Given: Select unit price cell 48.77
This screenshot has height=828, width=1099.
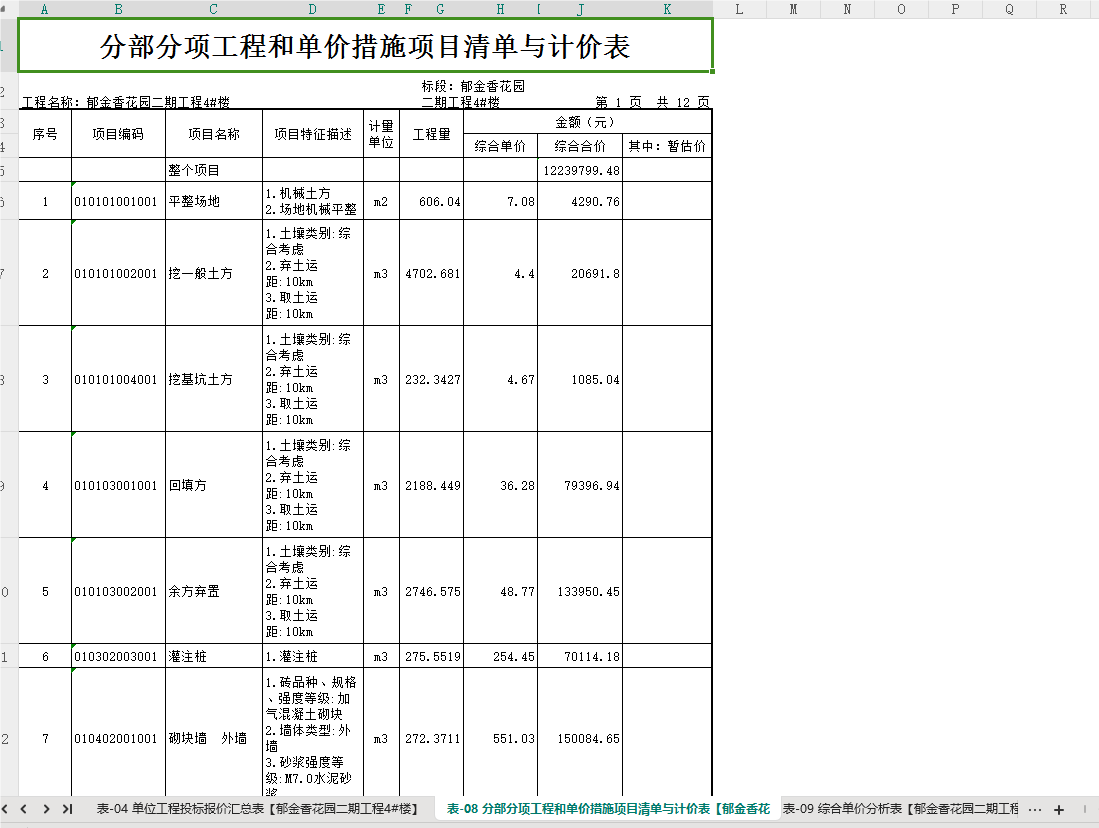Looking at the screenshot, I should 500,591.
